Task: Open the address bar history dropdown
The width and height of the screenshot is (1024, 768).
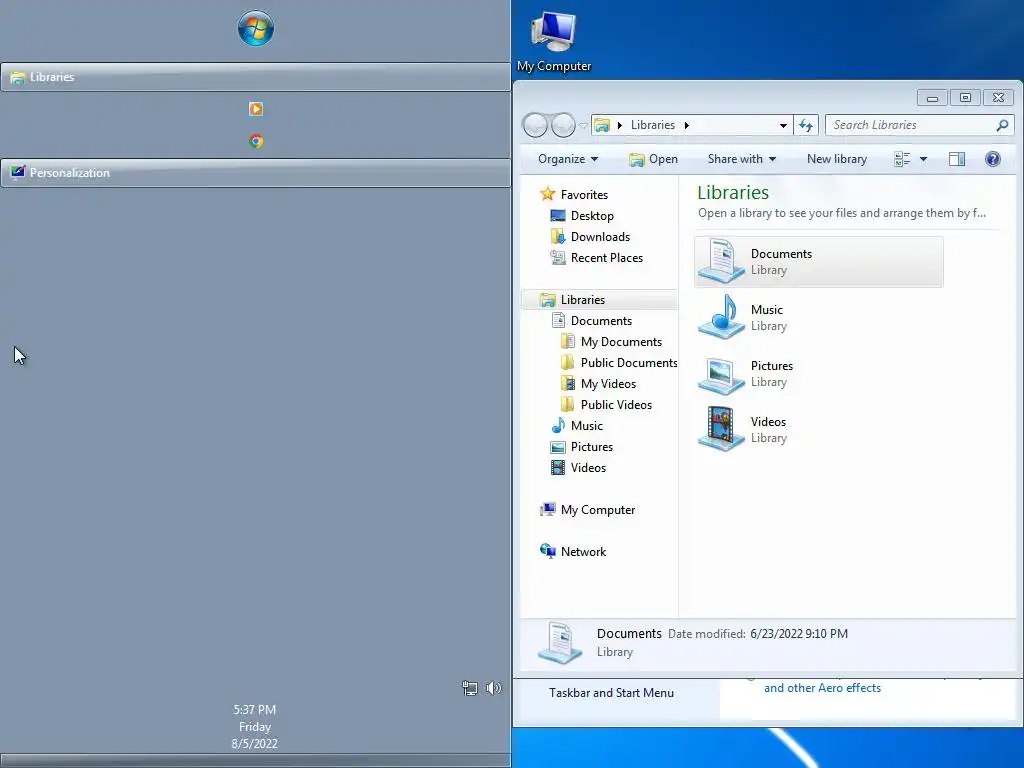Action: coord(783,125)
